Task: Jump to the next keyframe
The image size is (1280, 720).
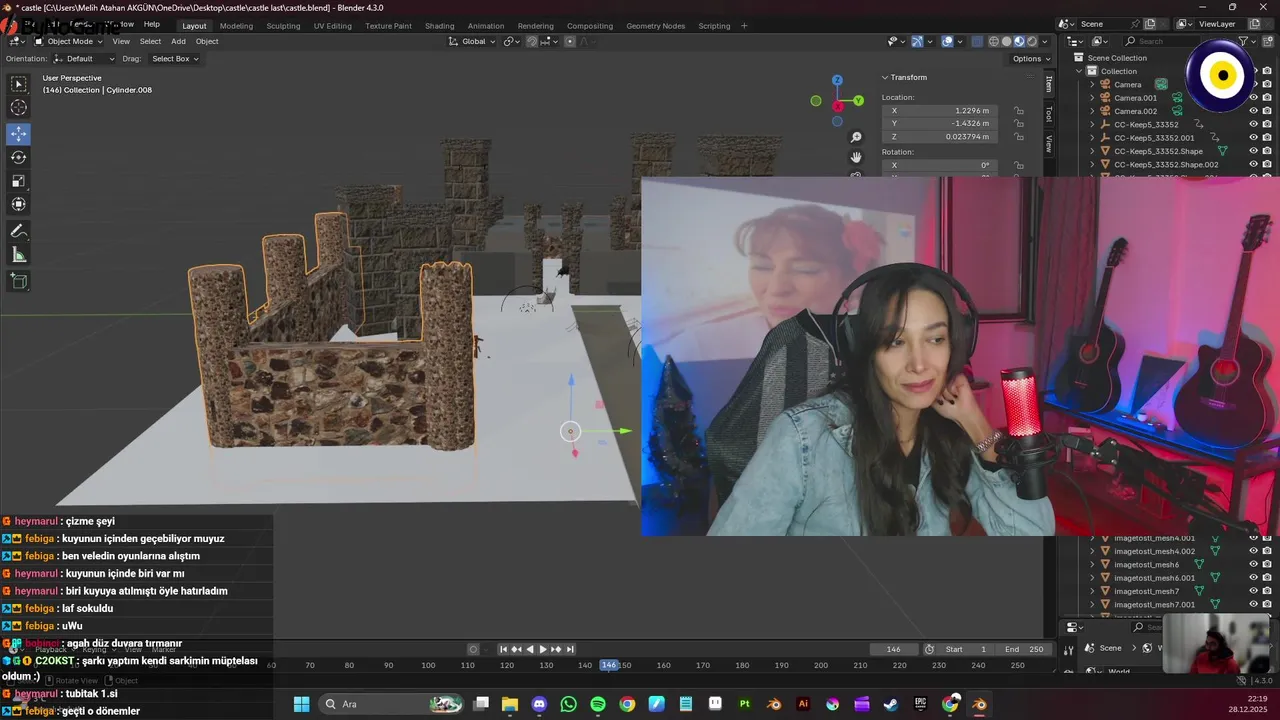Action: point(556,649)
